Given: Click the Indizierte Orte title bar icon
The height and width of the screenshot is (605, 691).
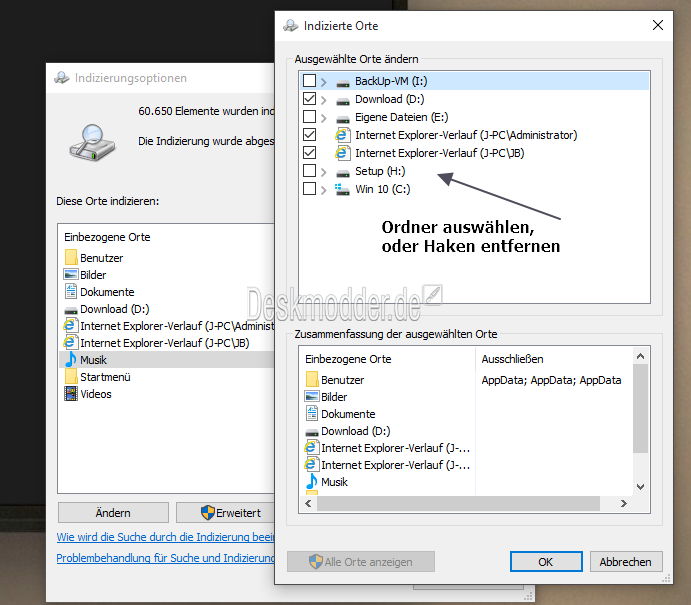Looking at the screenshot, I should coord(290,25).
